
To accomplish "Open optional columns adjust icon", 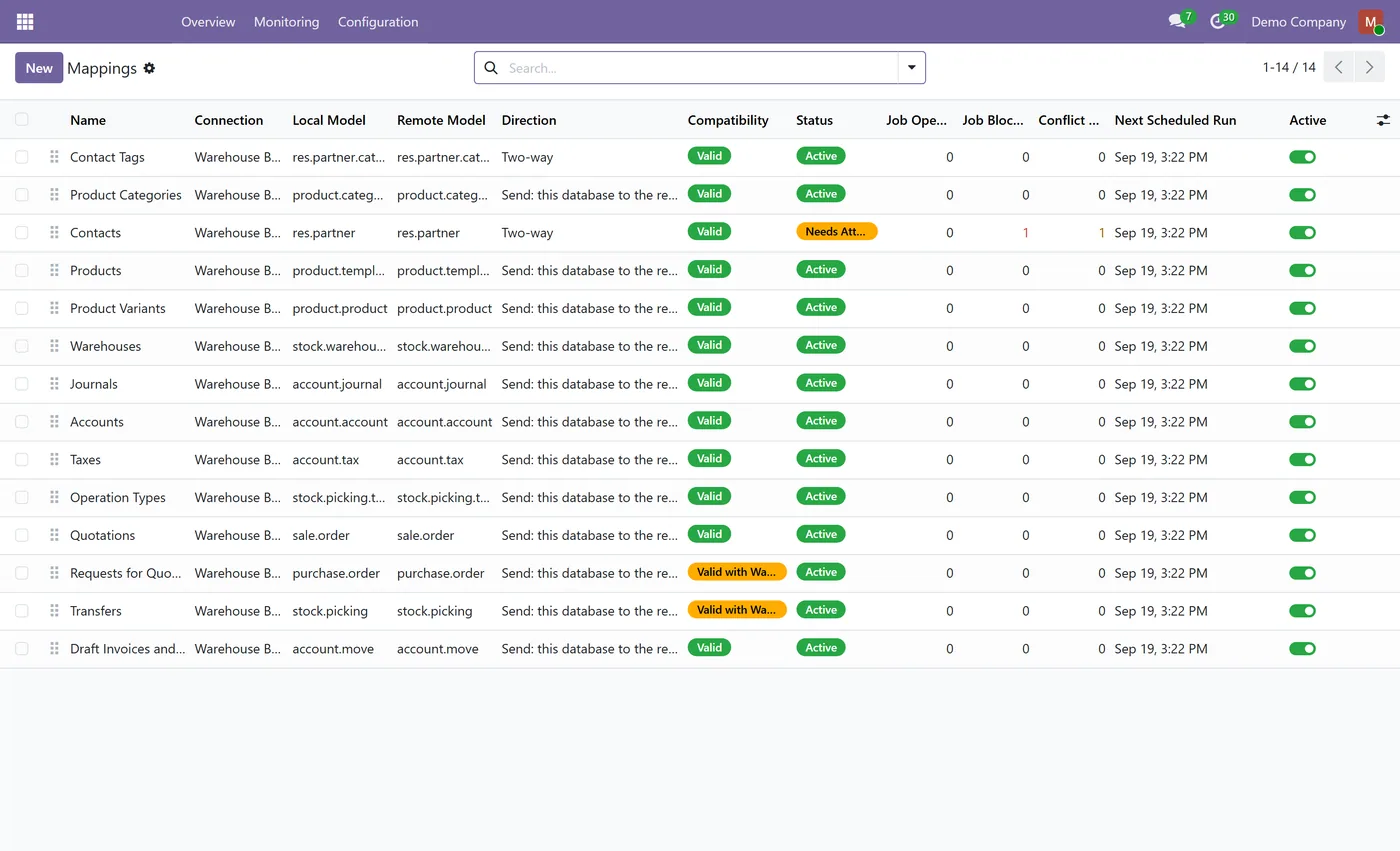I will tap(1383, 120).
